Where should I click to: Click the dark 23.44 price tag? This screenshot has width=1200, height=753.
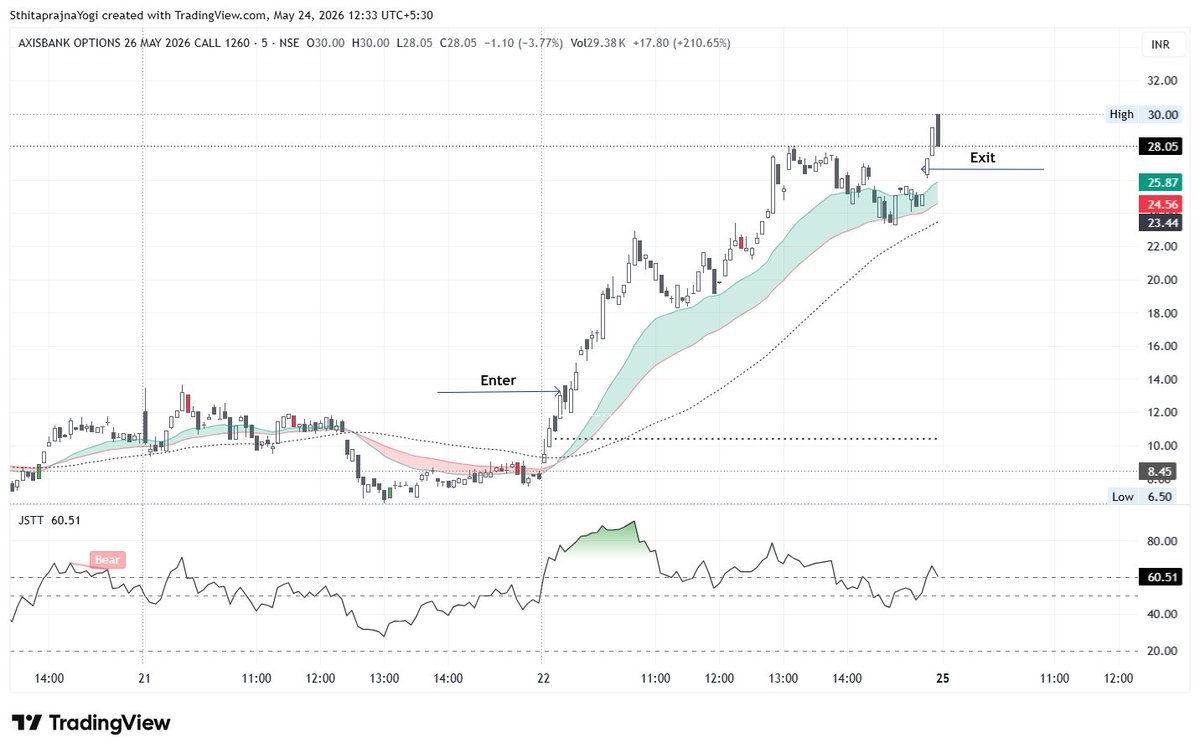pos(1160,223)
